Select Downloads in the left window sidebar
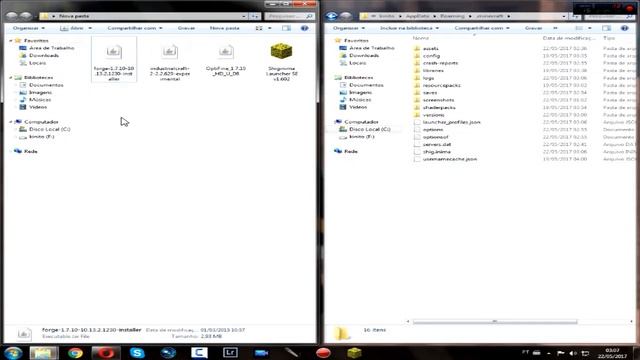 pyautogui.click(x=44, y=55)
